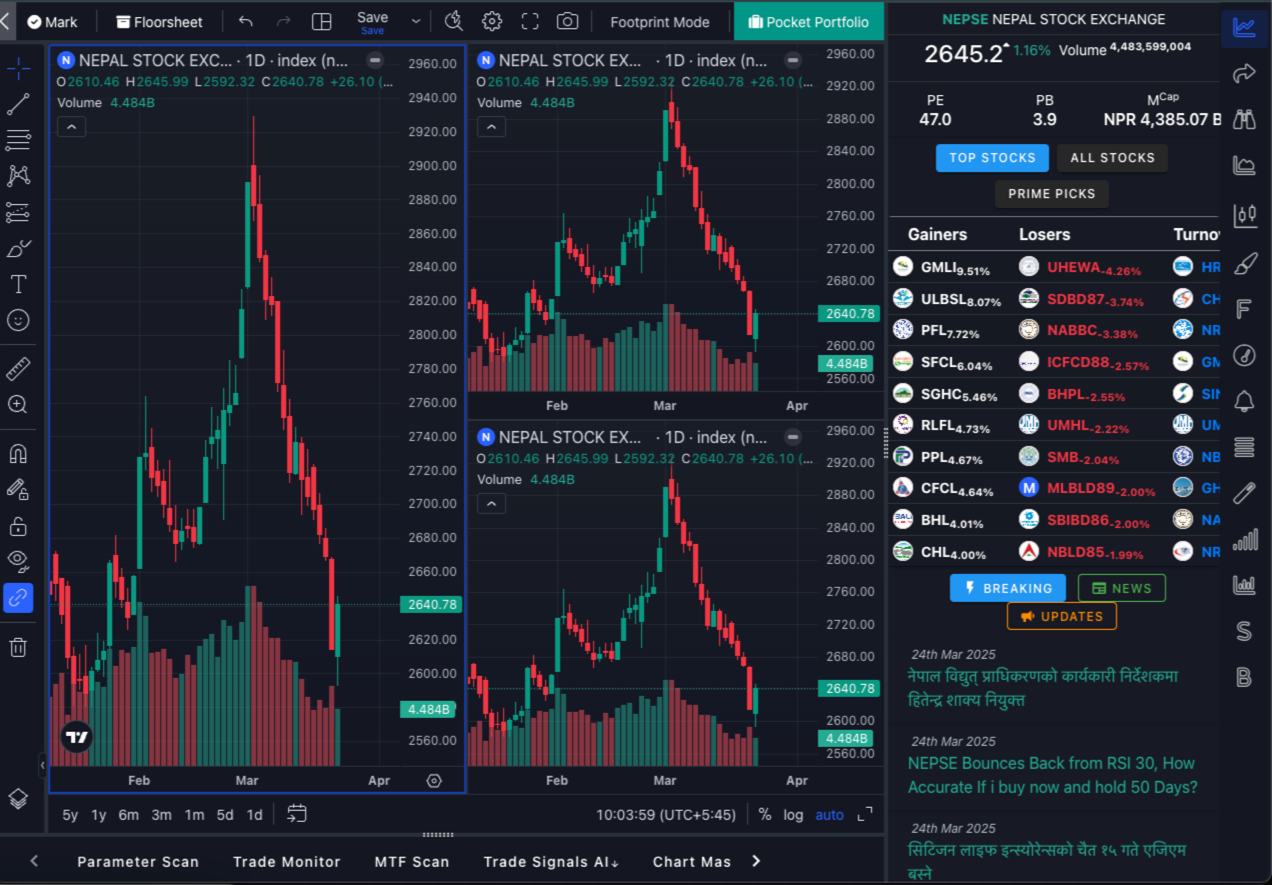Select the trend line drawing tool

pos(18,104)
